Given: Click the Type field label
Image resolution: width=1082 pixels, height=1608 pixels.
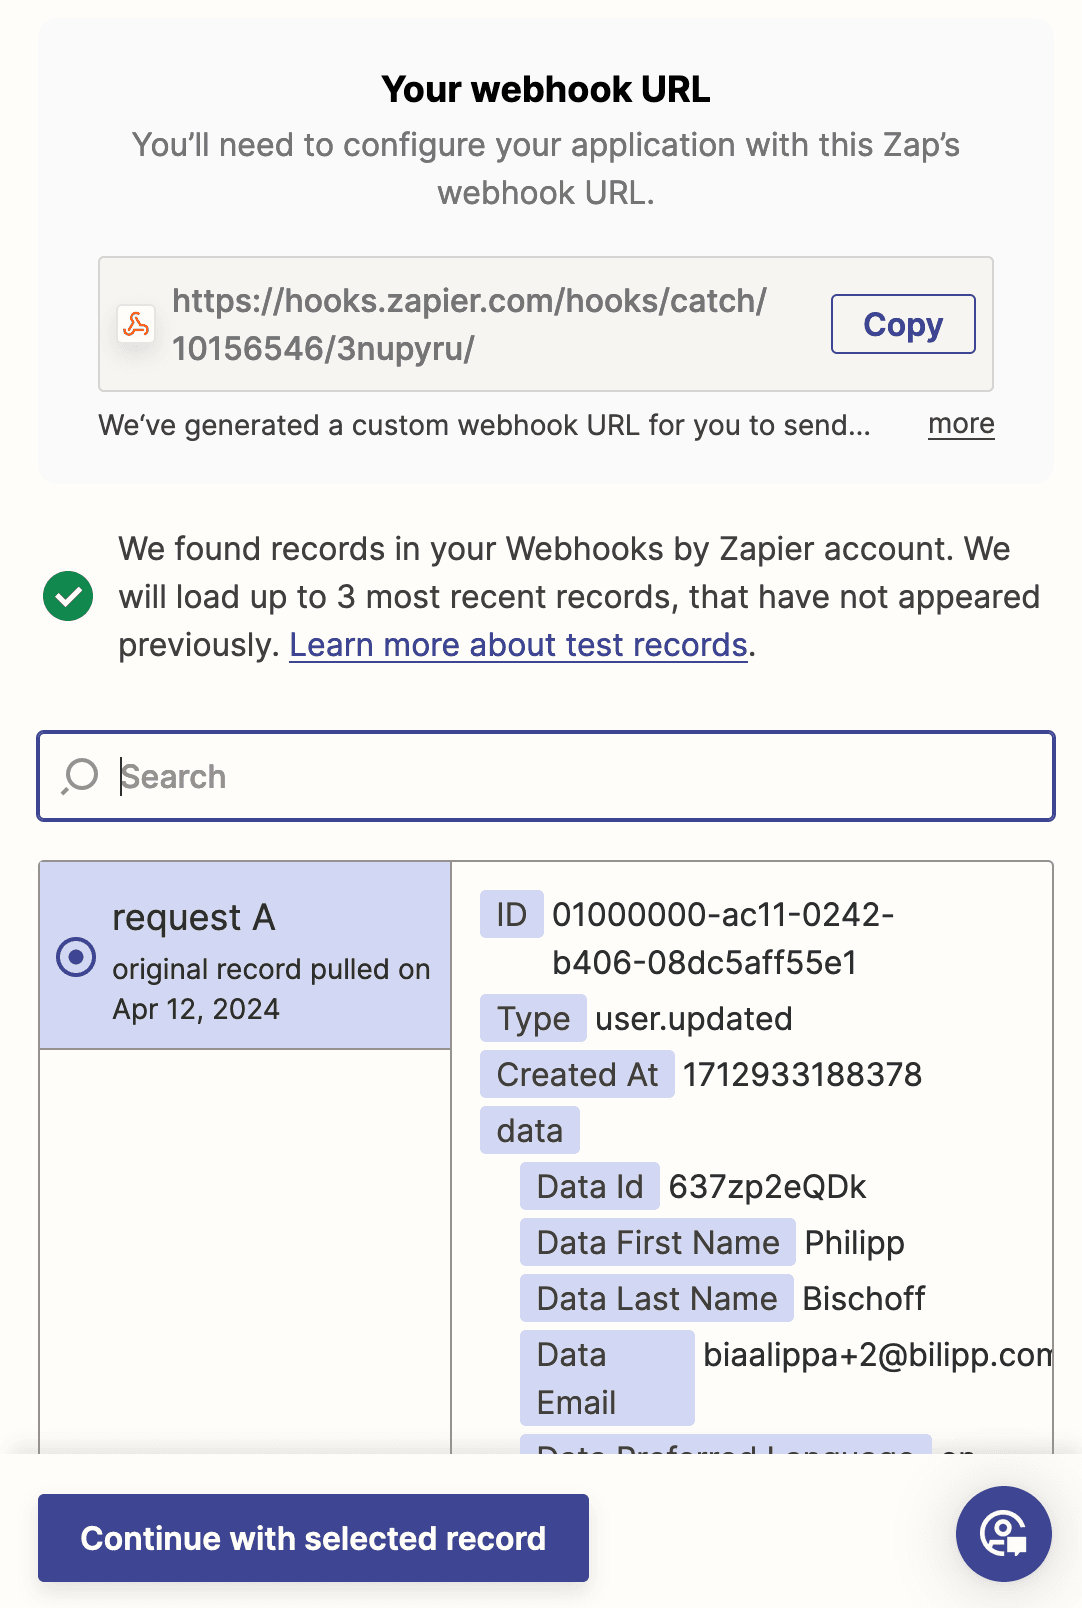Looking at the screenshot, I should (x=532, y=1018).
